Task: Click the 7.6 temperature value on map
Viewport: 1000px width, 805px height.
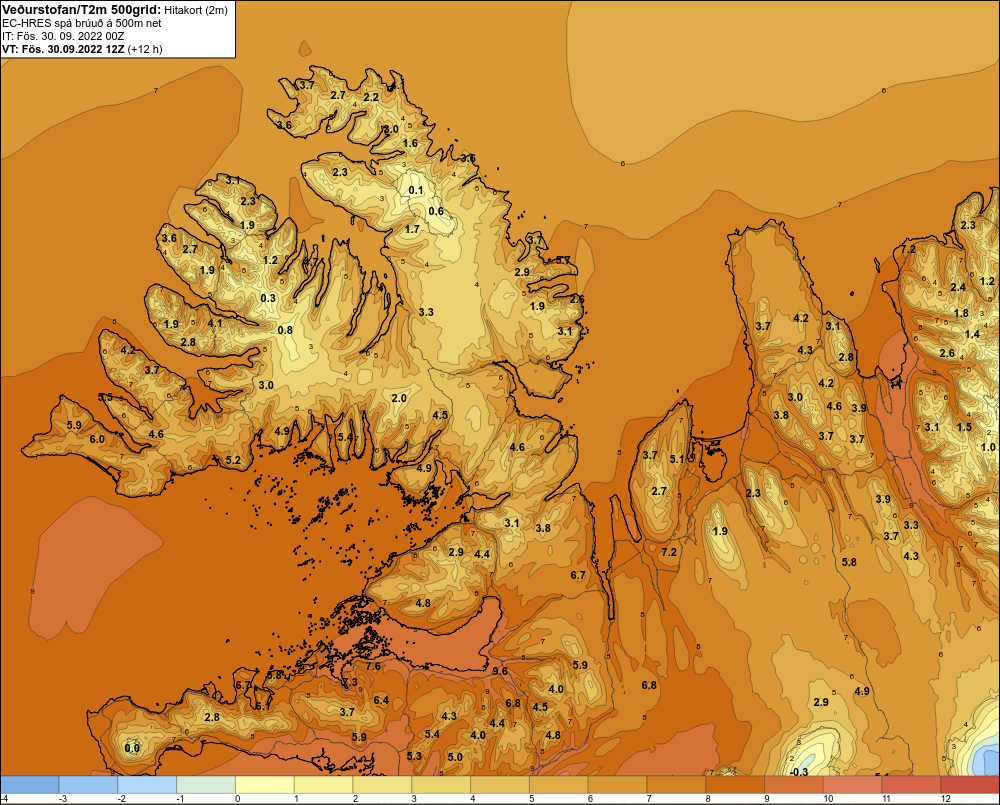Action: 373,666
